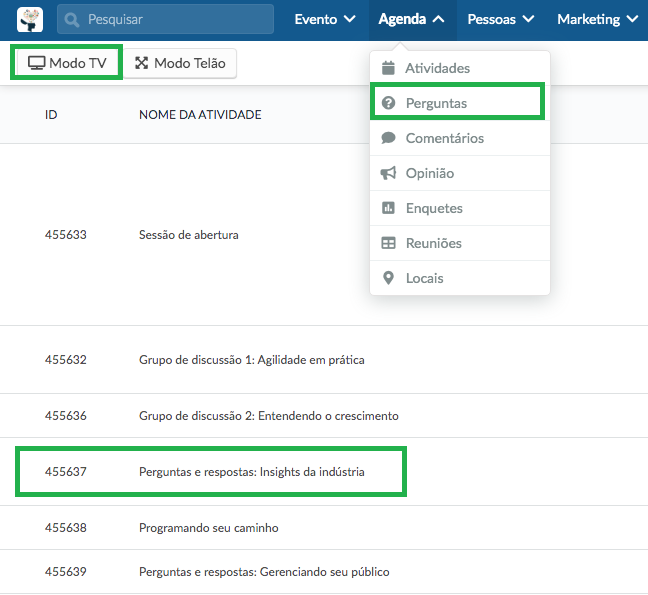The width and height of the screenshot is (648, 595).
Task: Click the ID column header
Action: coord(51,114)
